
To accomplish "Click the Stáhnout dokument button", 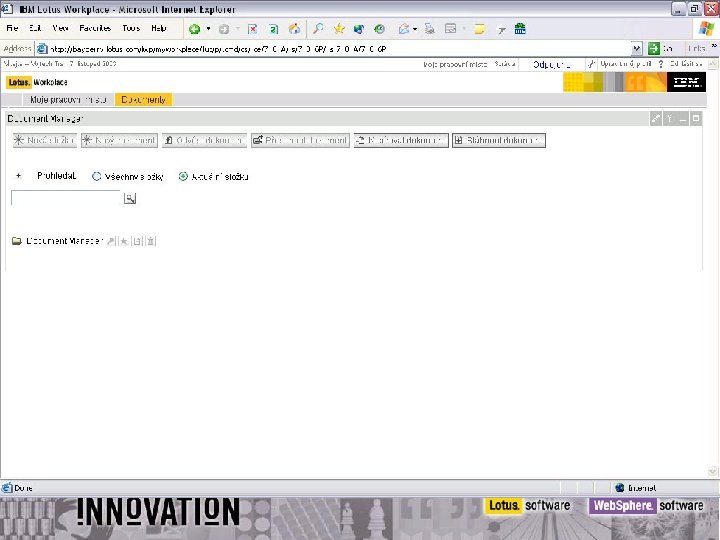I will (499, 141).
